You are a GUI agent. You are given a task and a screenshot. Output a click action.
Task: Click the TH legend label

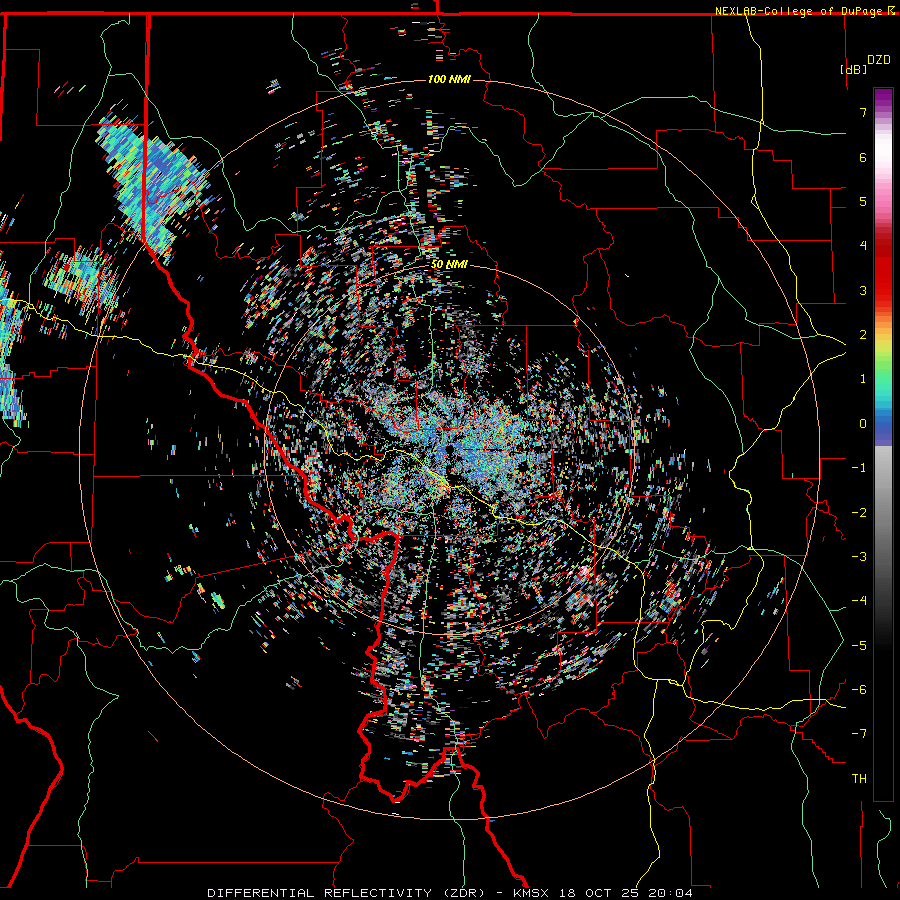point(859,779)
